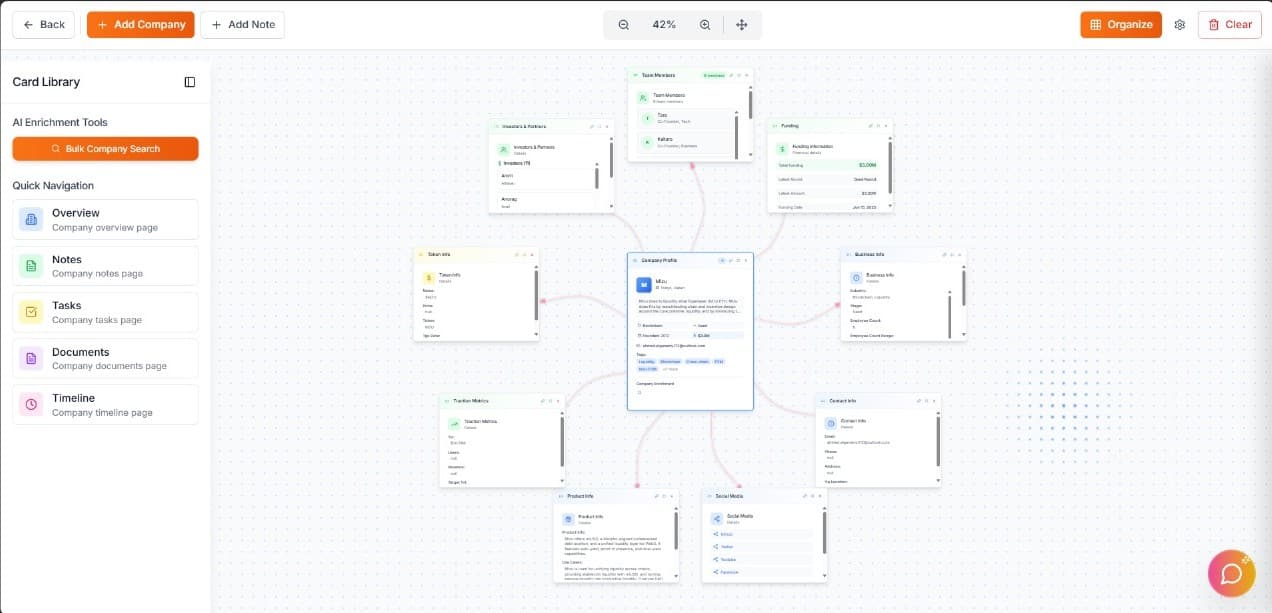This screenshot has height=613, width=1272.
Task: Click the Timeline icon in Quick Navigation
Action: tap(33, 404)
